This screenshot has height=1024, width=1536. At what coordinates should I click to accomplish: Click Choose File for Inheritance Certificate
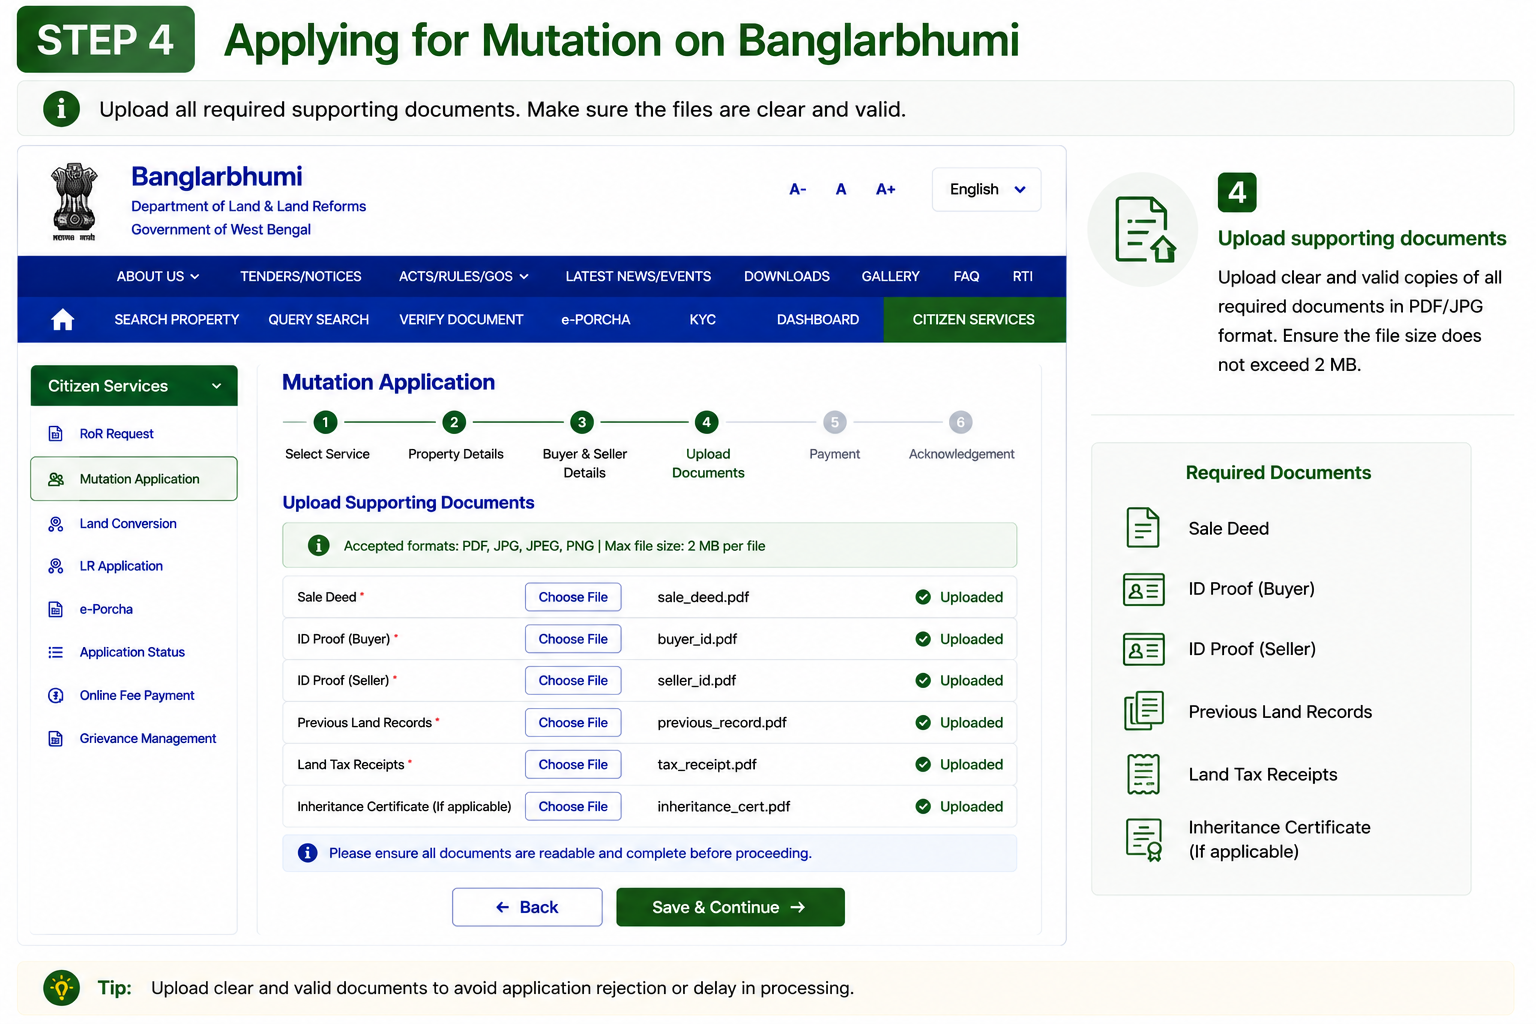coord(573,806)
